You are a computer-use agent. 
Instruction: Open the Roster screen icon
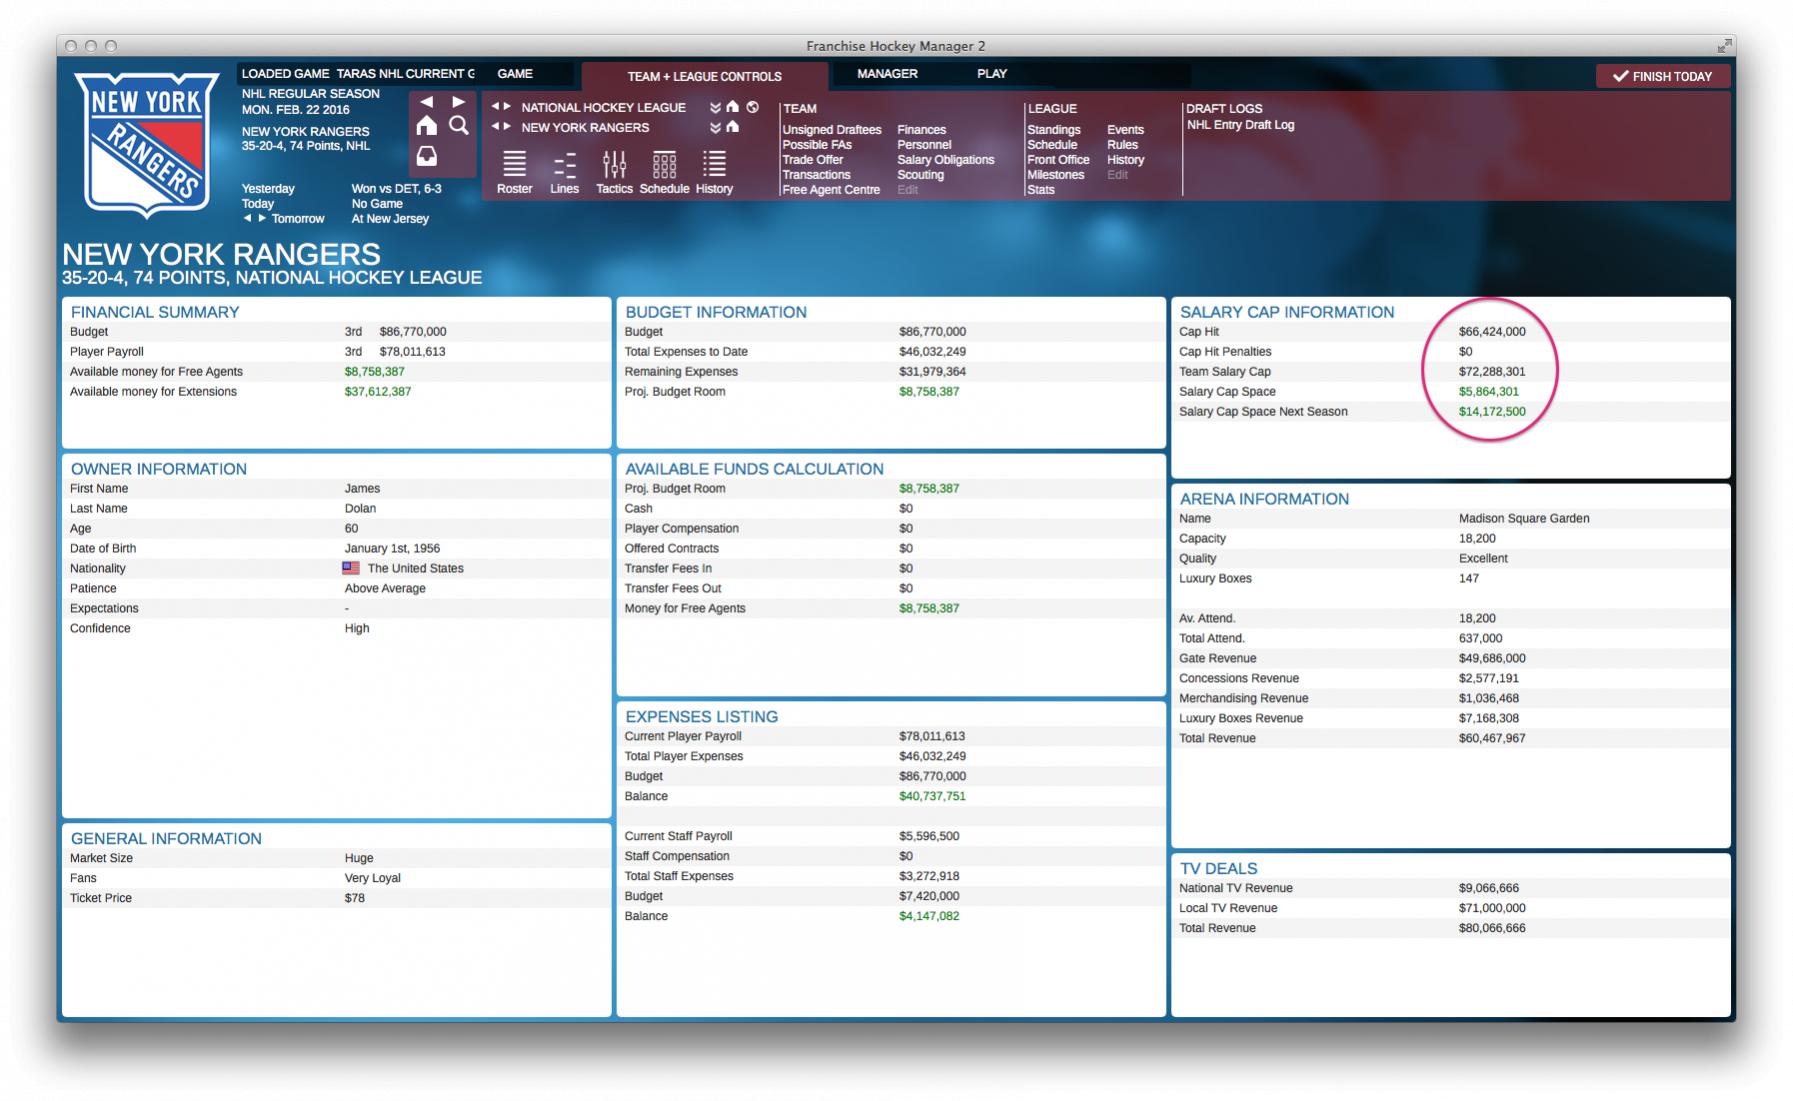[x=514, y=165]
